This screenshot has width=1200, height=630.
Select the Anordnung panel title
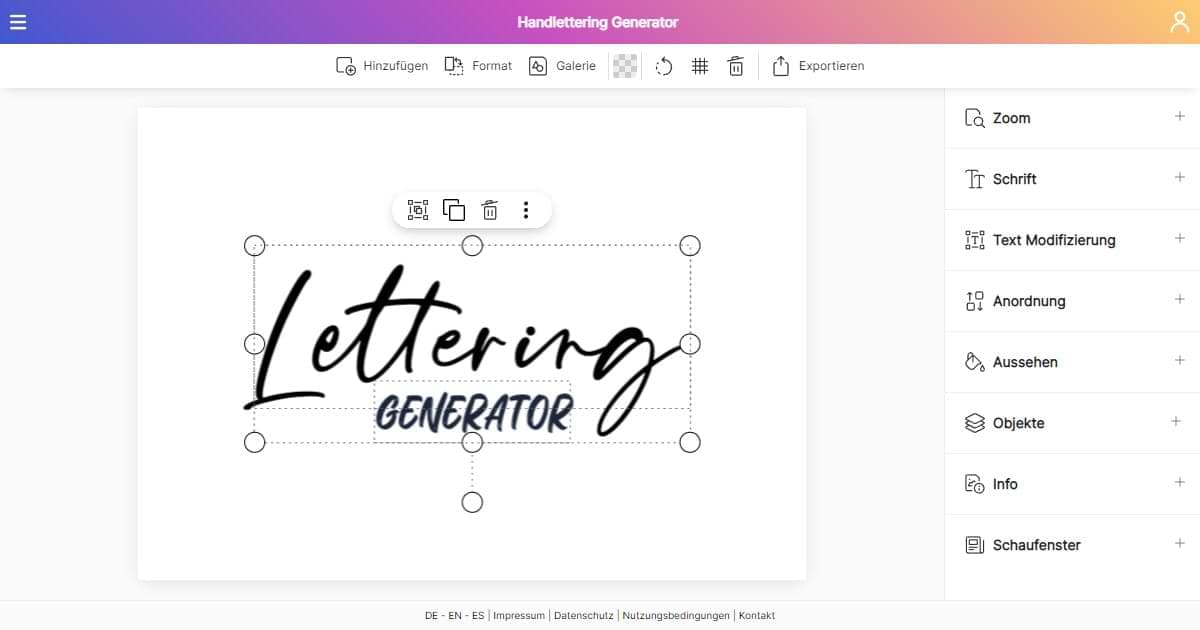pyautogui.click(x=1029, y=301)
